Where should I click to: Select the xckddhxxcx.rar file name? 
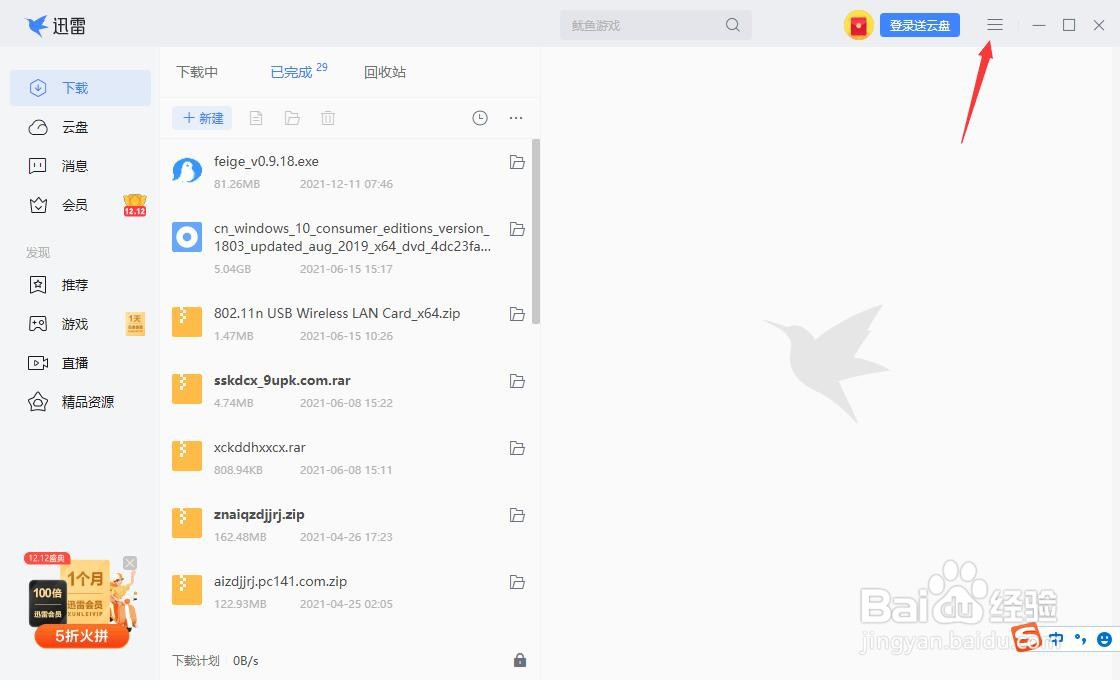click(260, 447)
